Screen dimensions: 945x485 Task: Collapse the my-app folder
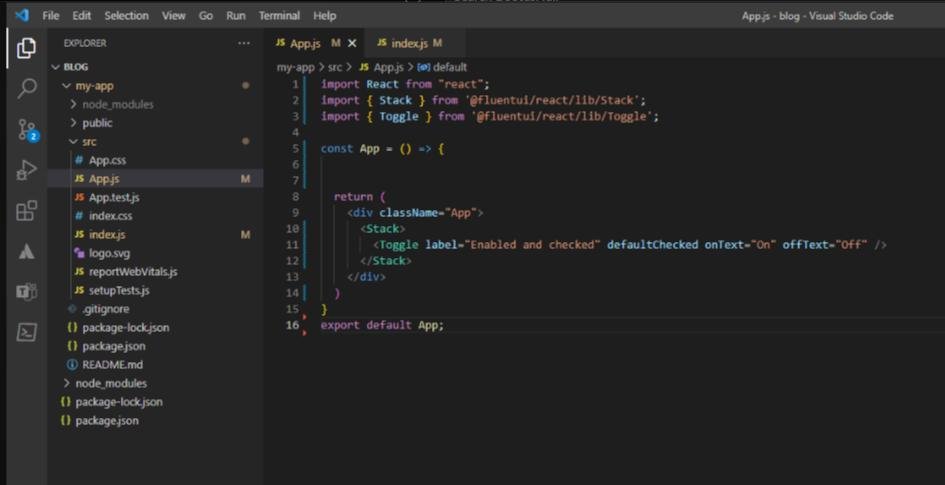[x=94, y=86]
